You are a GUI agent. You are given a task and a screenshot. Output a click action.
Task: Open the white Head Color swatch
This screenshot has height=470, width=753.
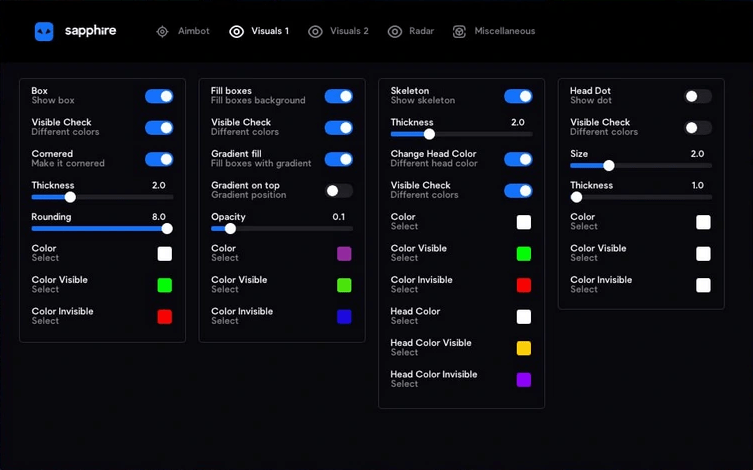click(524, 317)
